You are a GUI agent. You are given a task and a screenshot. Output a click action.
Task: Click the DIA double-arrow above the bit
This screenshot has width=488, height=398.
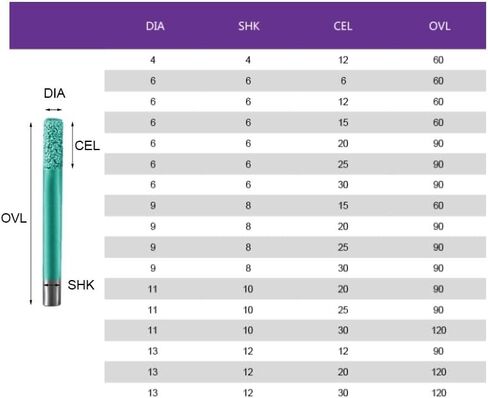pos(54,109)
